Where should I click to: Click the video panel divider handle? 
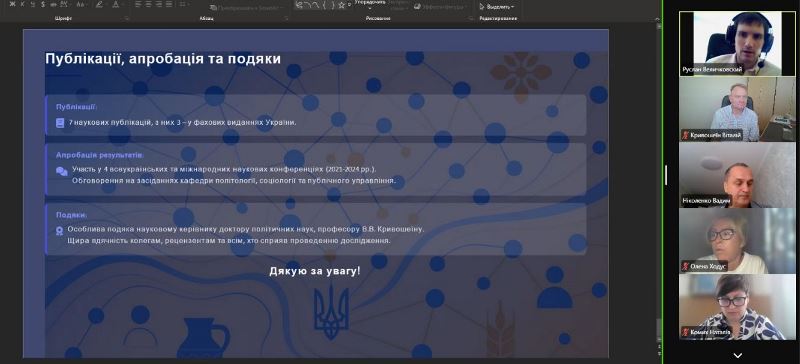(666, 175)
